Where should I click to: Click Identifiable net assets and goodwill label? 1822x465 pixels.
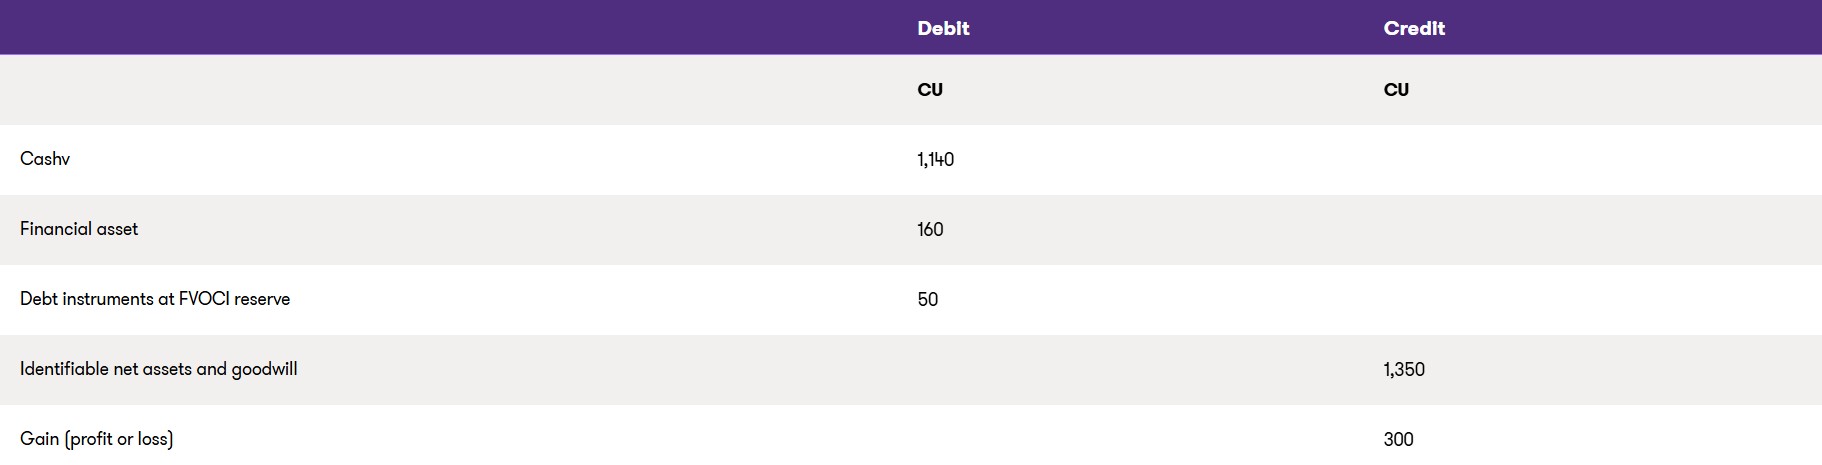[x=159, y=369]
